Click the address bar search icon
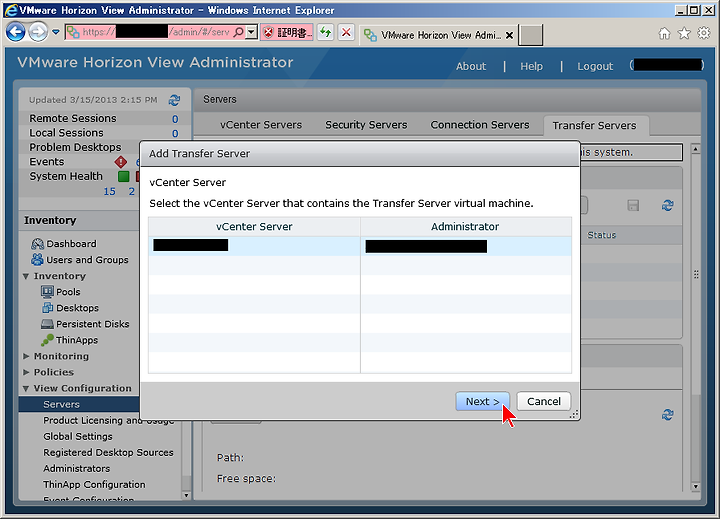 point(238,32)
